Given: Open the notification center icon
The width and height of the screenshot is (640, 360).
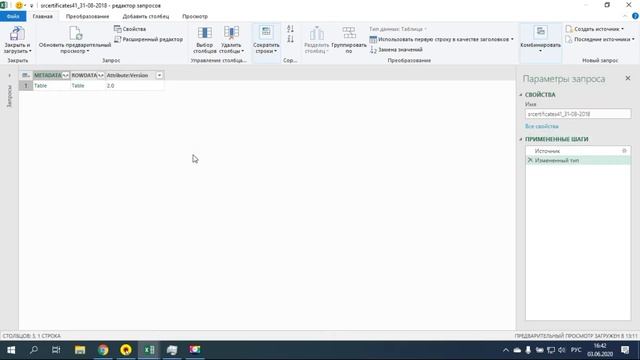Looking at the screenshot, I should tap(625, 350).
